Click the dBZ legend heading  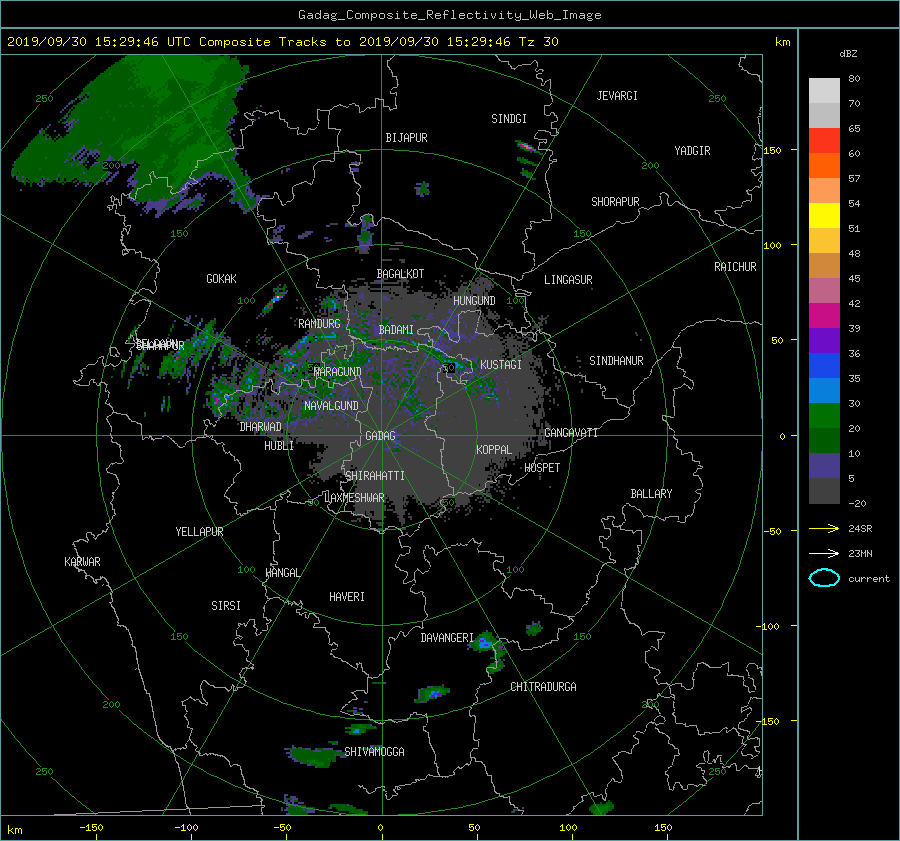pyautogui.click(x=848, y=53)
